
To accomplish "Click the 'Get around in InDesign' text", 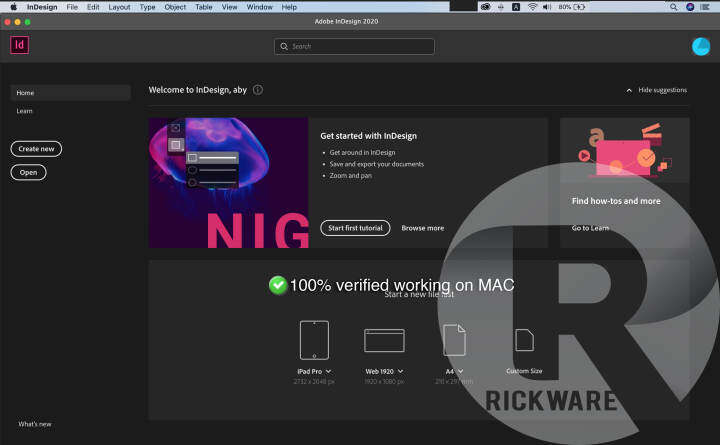I will [362, 152].
